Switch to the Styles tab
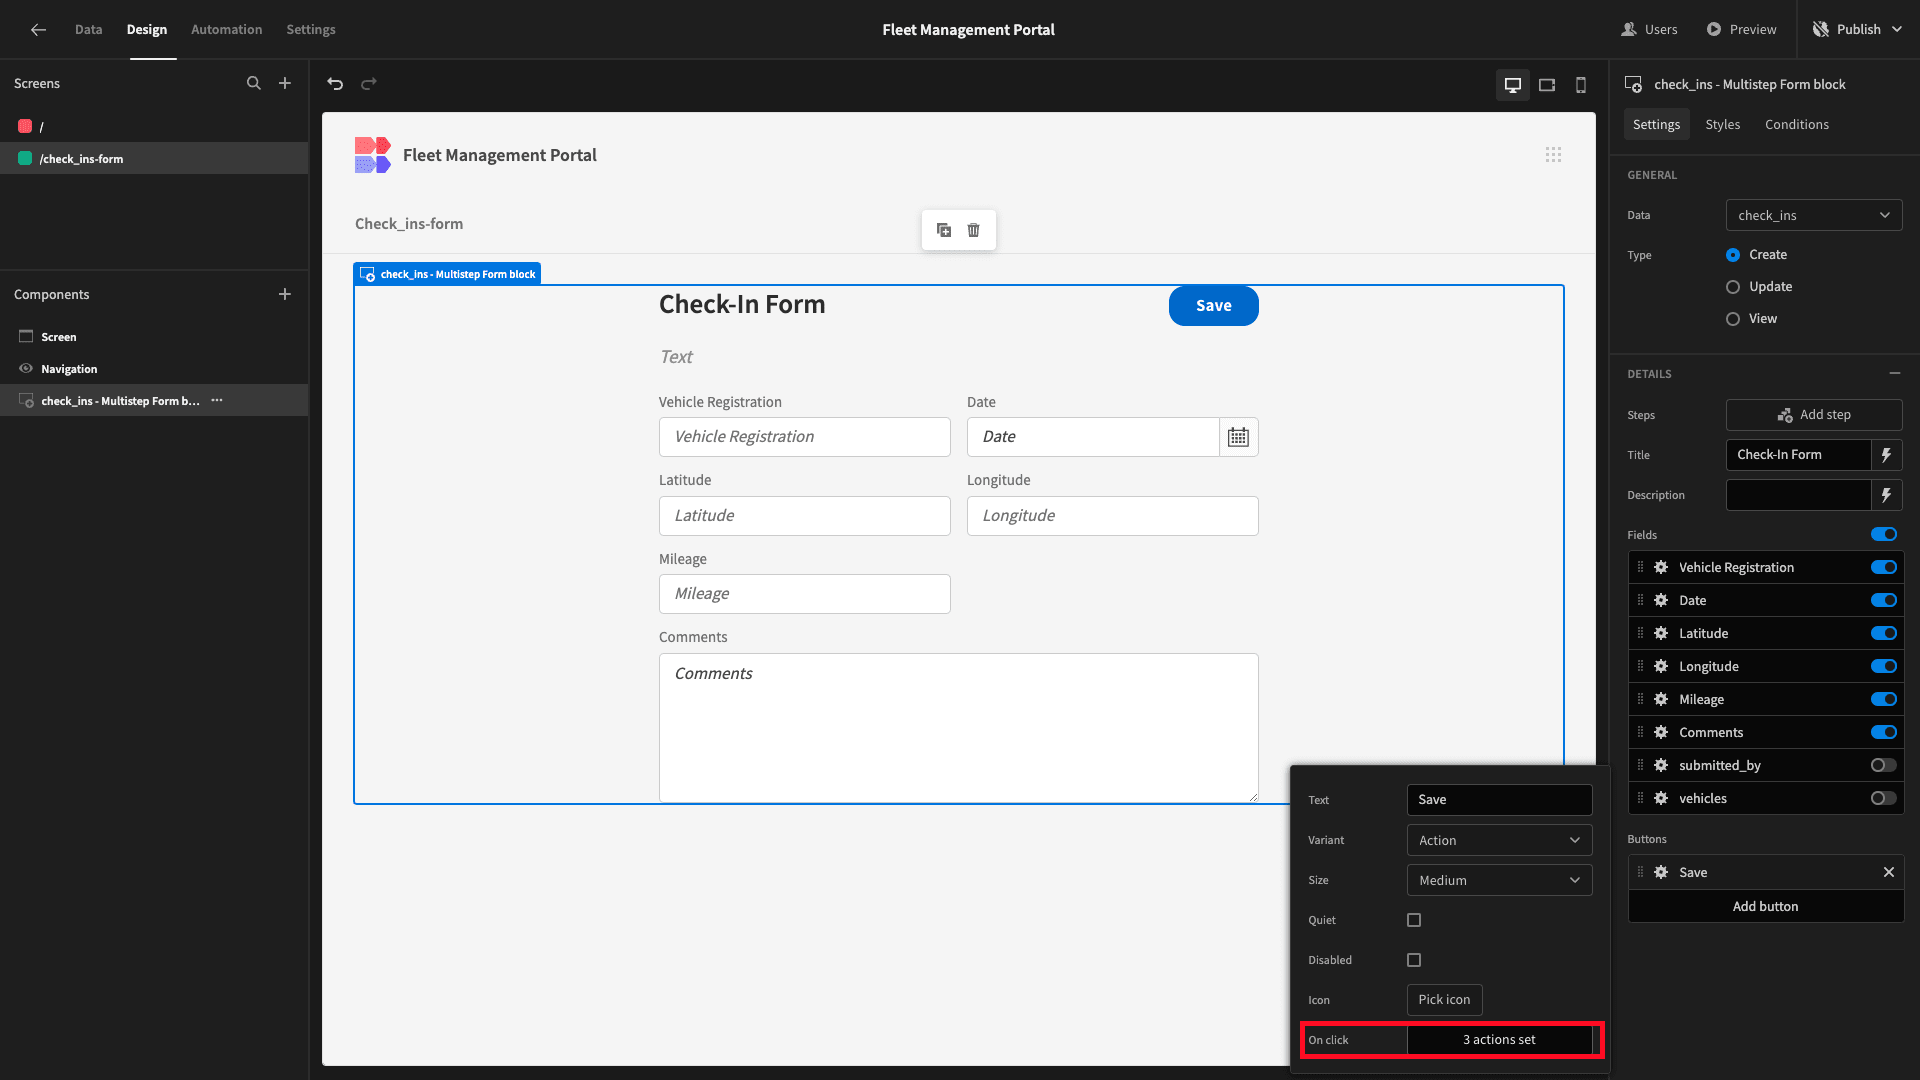Viewport: 1920px width, 1080px height. point(1723,124)
